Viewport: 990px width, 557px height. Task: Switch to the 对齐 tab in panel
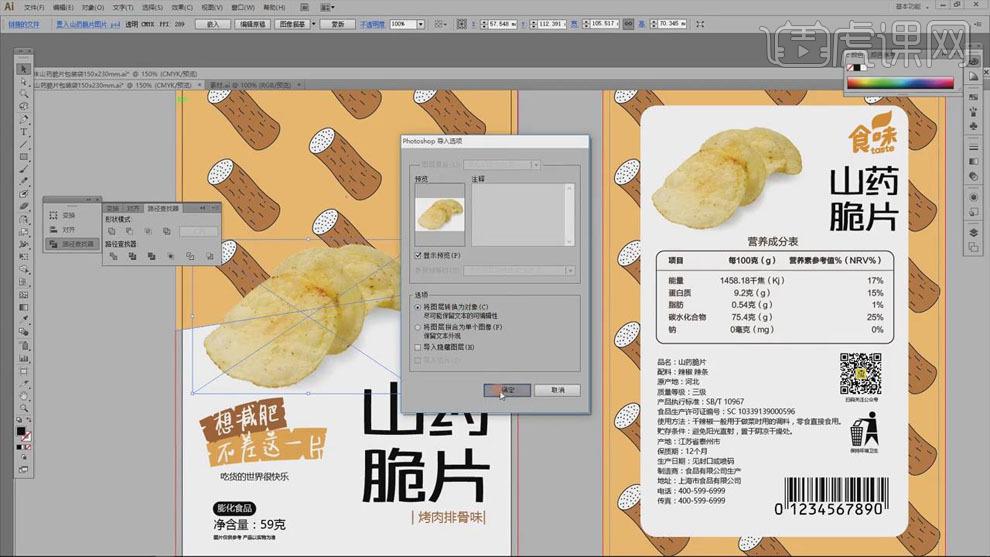click(x=133, y=208)
